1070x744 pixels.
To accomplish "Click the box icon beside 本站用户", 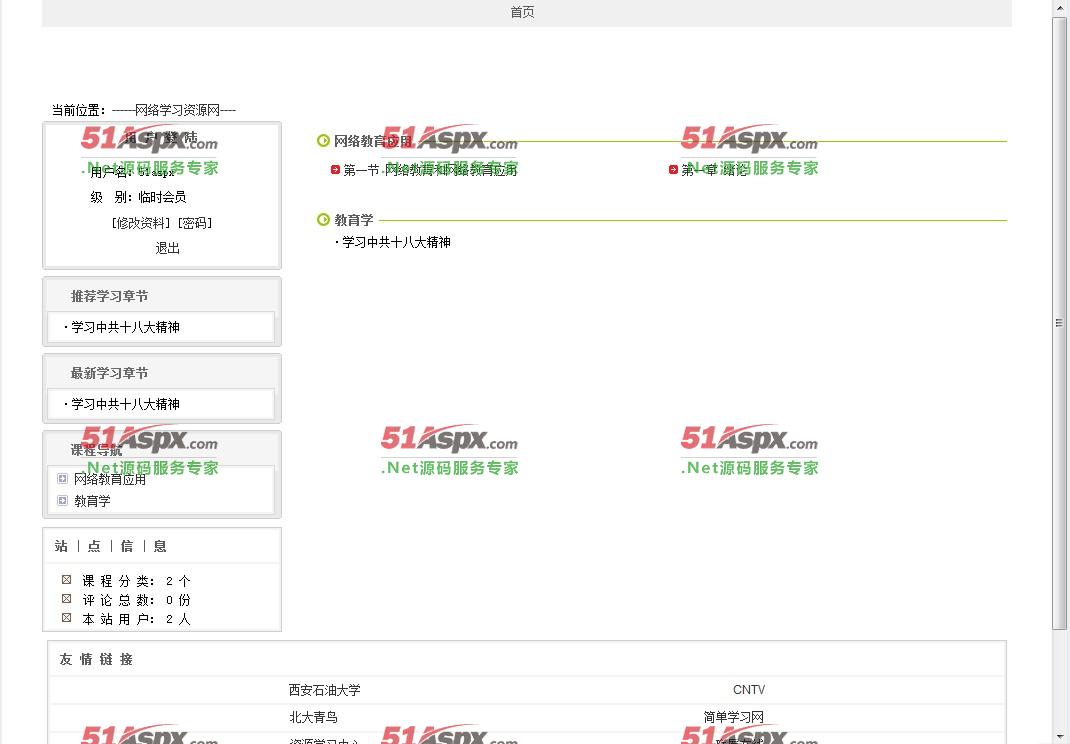I will tap(66, 618).
